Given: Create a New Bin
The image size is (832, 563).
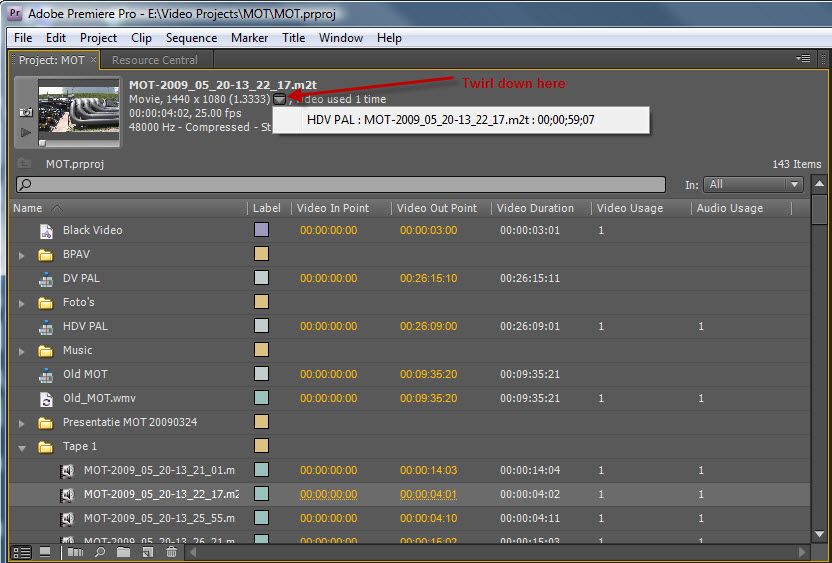Looking at the screenshot, I should click(123, 552).
